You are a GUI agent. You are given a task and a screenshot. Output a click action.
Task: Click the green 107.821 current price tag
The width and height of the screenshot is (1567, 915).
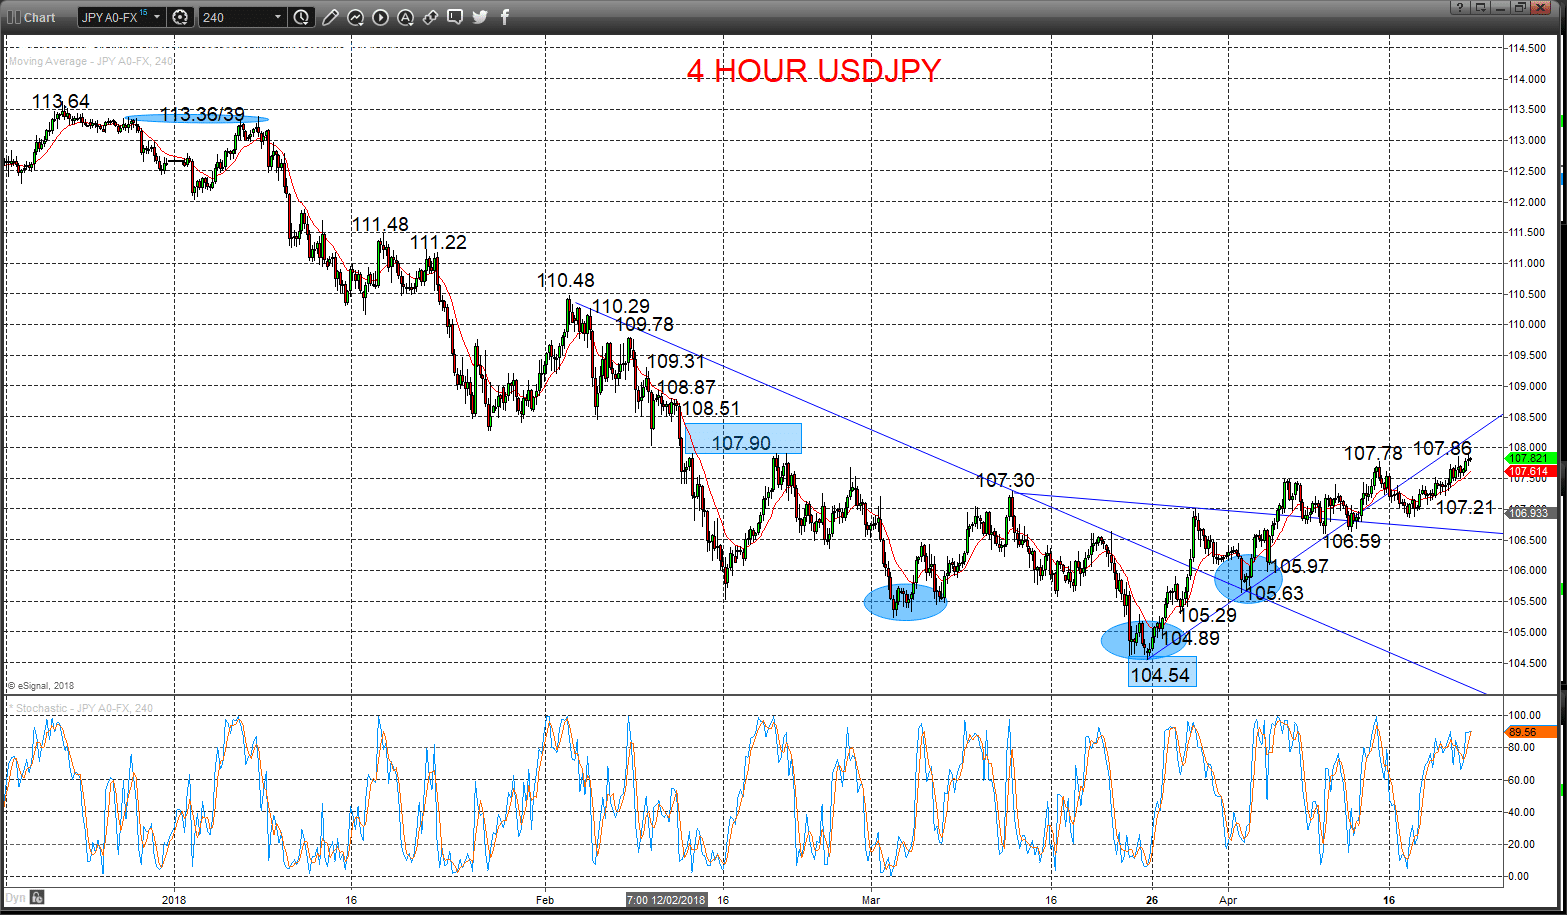tap(1529, 458)
